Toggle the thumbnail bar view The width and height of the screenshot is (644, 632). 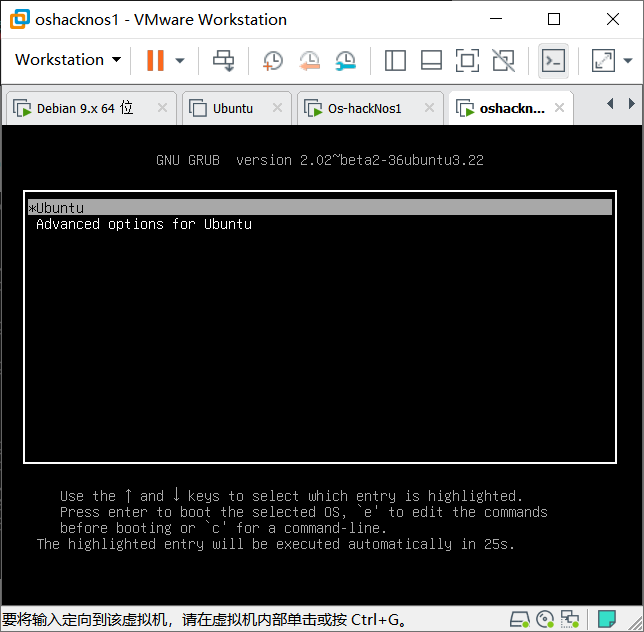click(431, 60)
